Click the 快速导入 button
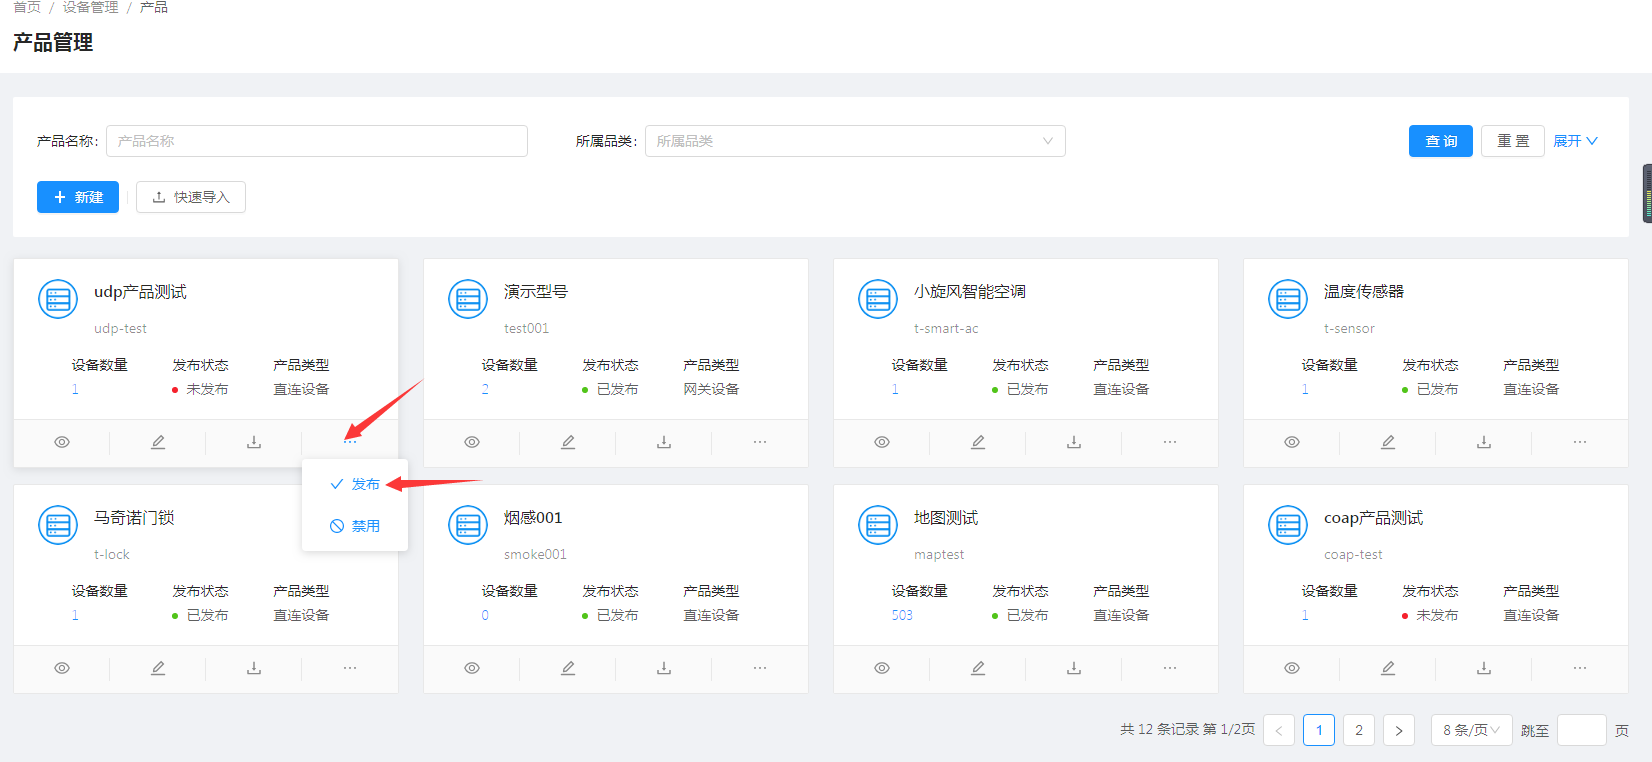 191,197
